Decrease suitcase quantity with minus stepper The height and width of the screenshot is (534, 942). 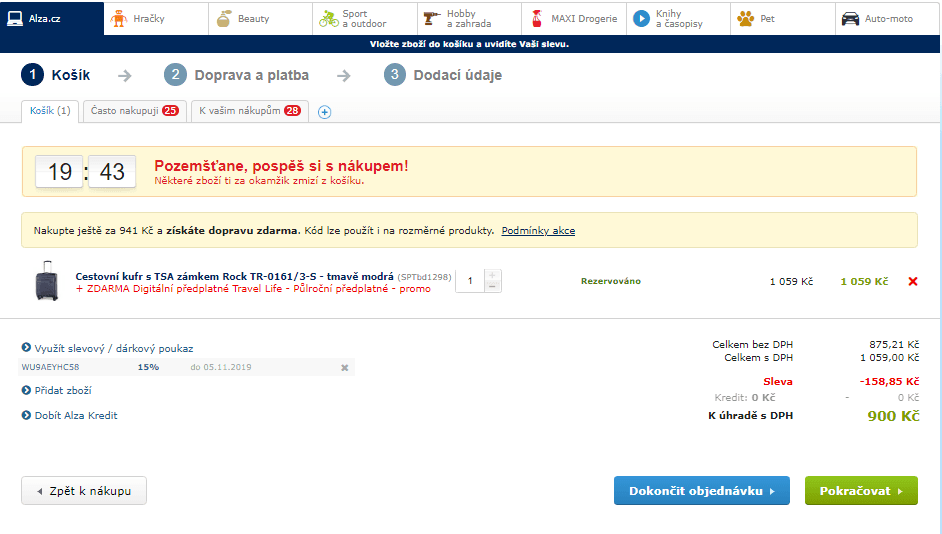492,287
